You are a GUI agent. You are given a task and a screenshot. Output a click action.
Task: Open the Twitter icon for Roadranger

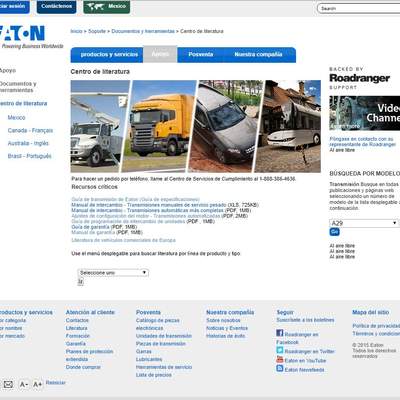click(280, 350)
